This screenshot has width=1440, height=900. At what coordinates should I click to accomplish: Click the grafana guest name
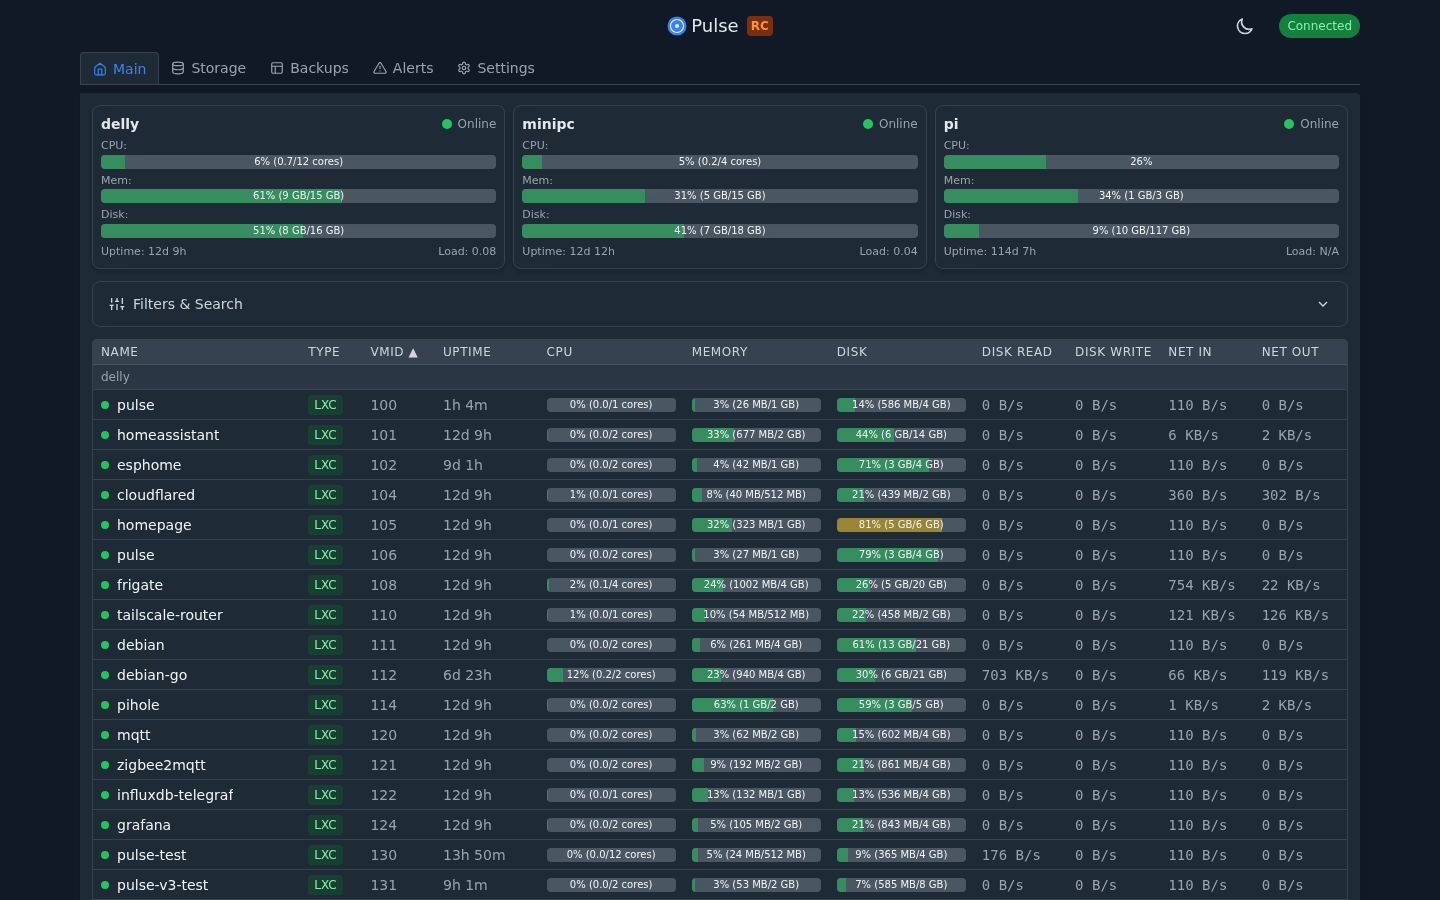pyautogui.click(x=144, y=825)
